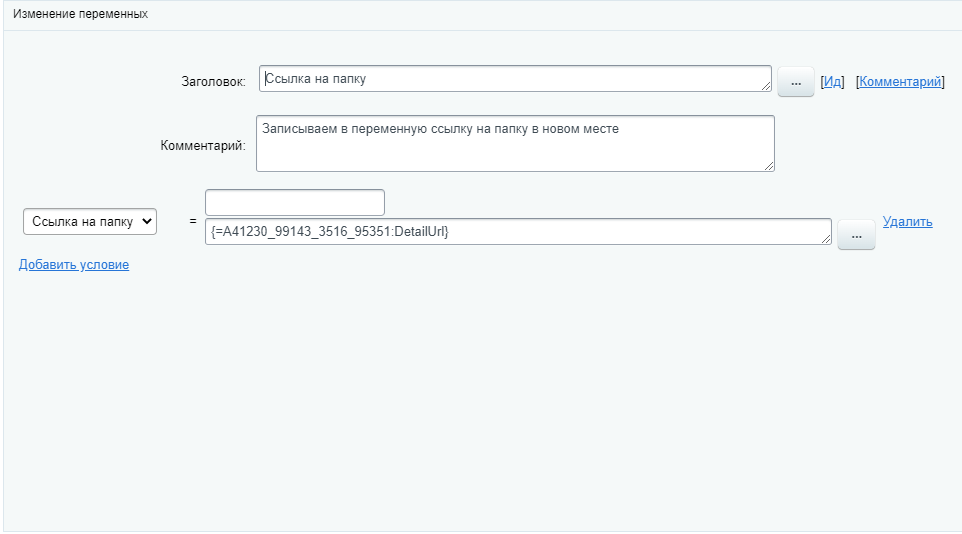Image resolution: width=962 pixels, height=534 pixels.
Task: Focus the comment textarea with description text
Action: click(x=514, y=143)
